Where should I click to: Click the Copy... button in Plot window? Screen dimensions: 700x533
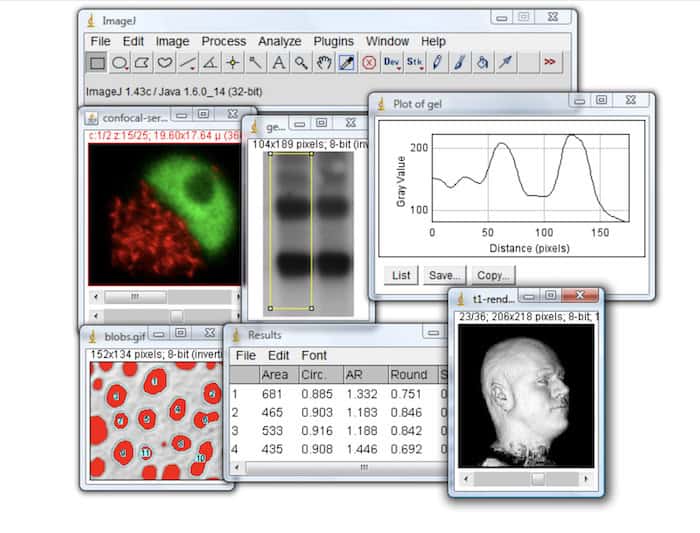[x=493, y=275]
